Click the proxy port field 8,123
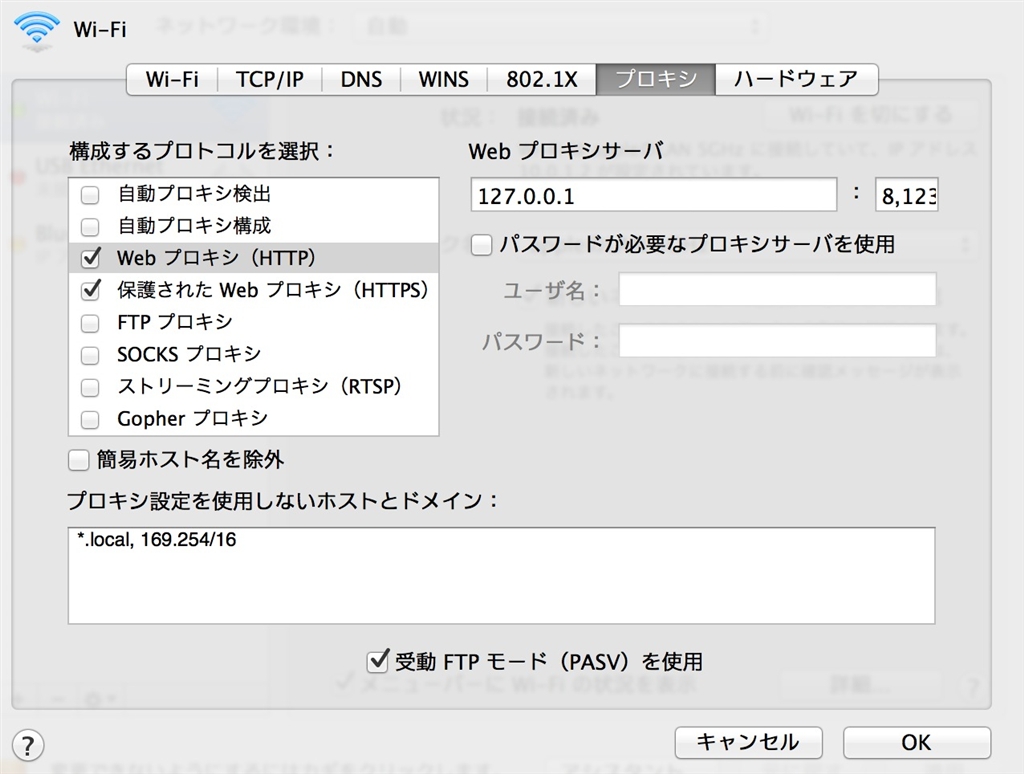The width and height of the screenshot is (1024, 774). tap(906, 195)
